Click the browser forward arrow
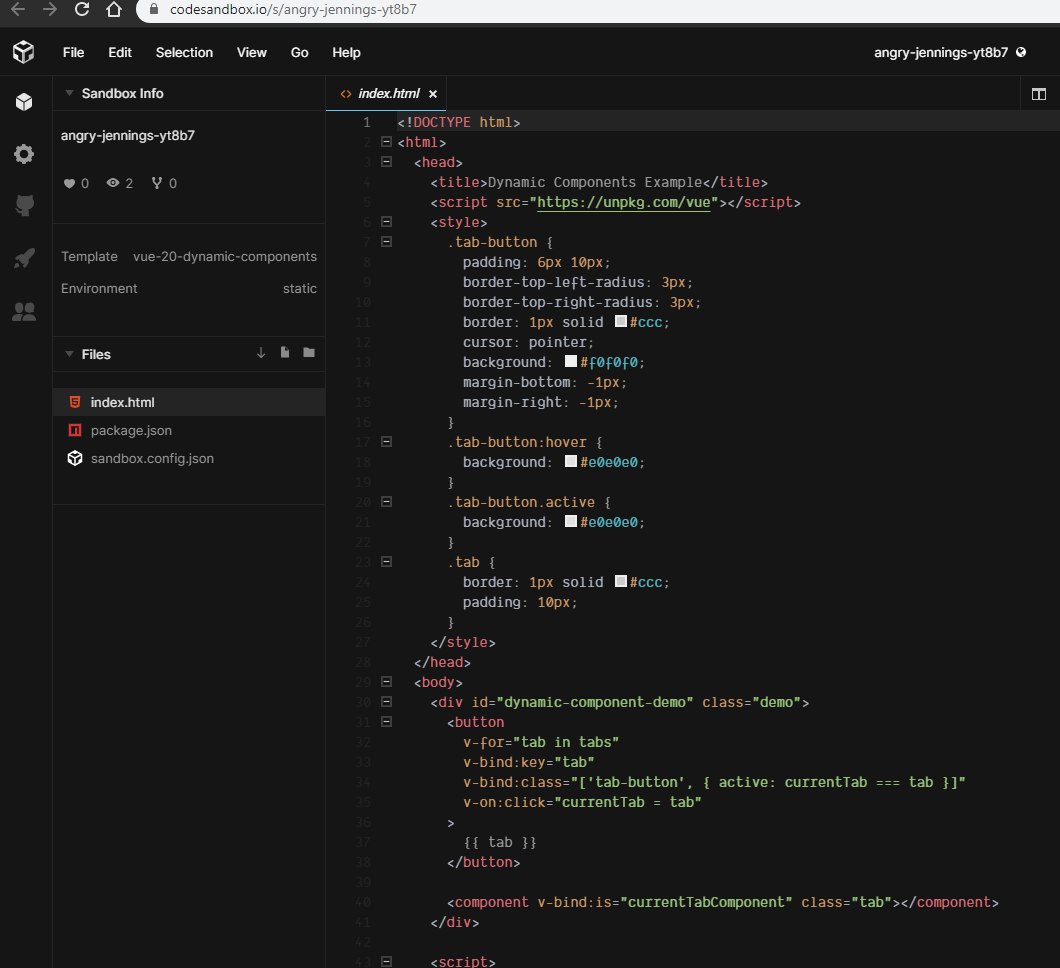1060x968 pixels. pos(49,9)
